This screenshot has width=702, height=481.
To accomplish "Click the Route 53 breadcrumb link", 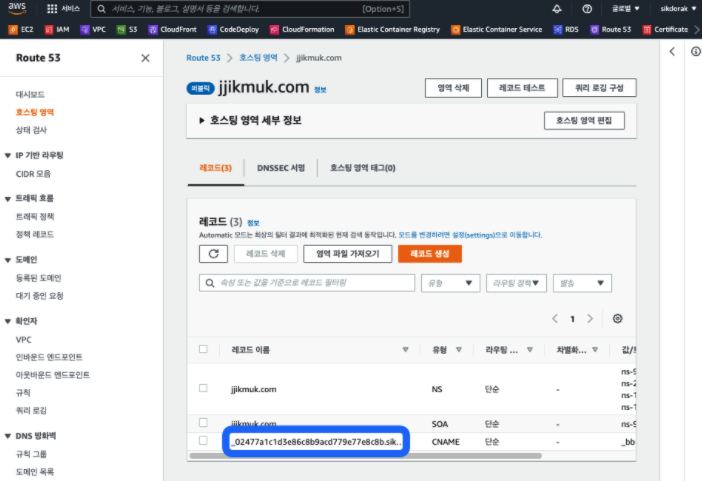I will click(x=203, y=58).
